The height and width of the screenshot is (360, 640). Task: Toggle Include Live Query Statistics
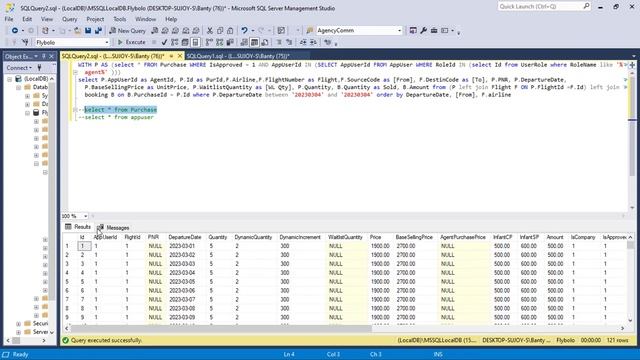(x=220, y=42)
